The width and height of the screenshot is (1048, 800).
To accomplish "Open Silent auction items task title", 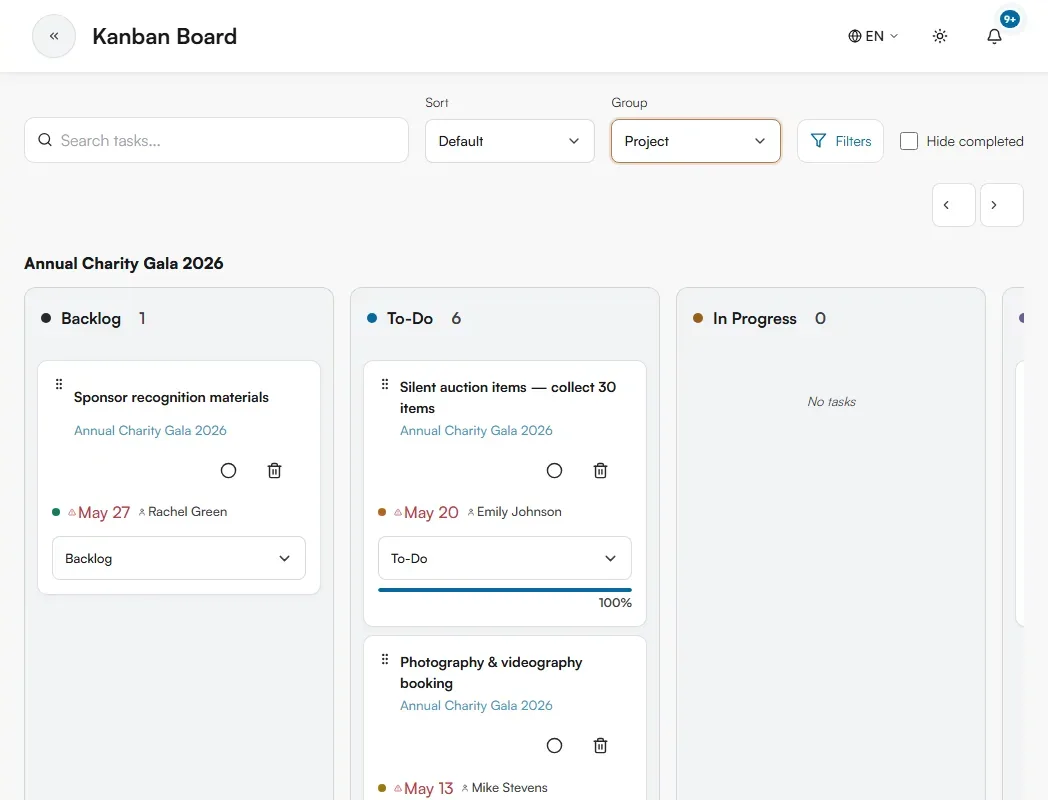I will click(x=508, y=398).
